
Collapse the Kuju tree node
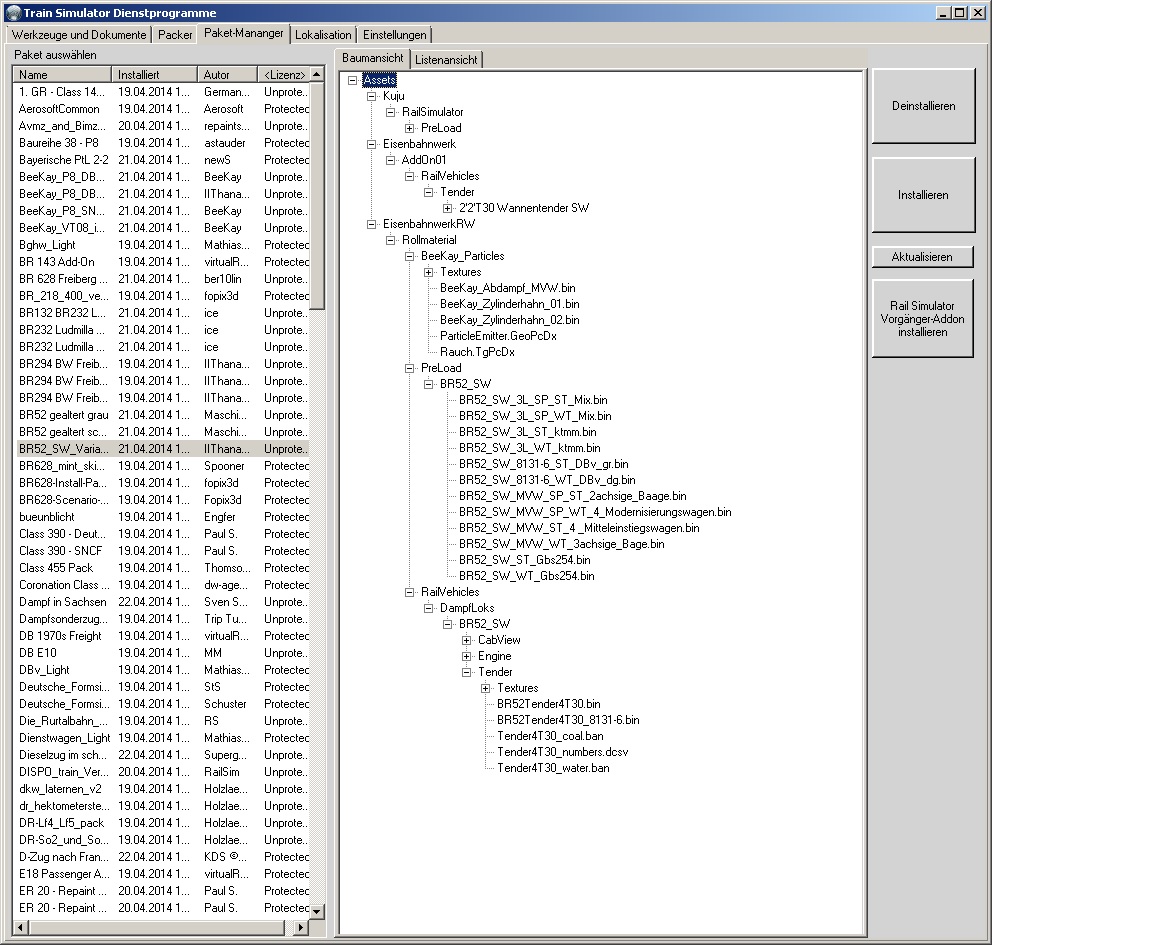[371, 96]
